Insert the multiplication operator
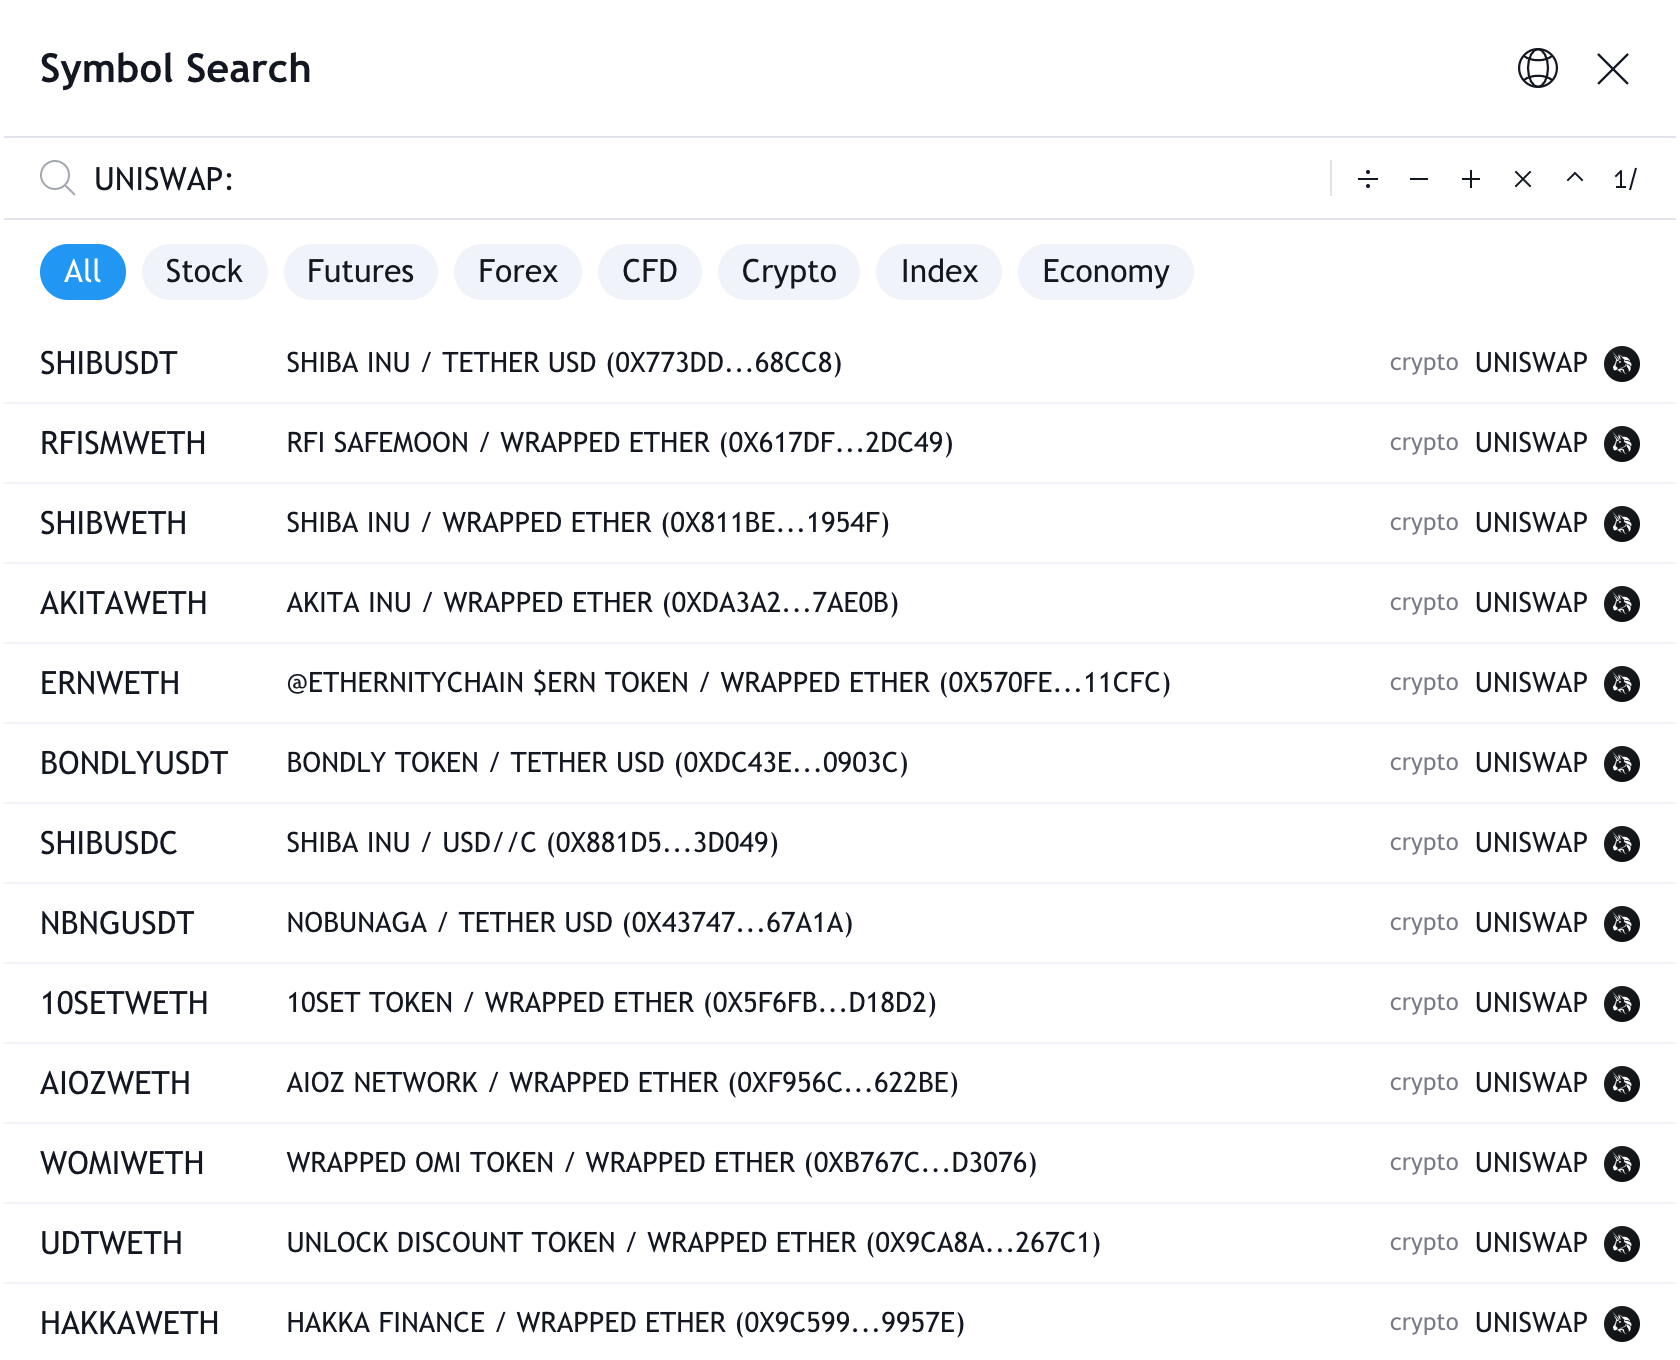The image size is (1680, 1360). click(x=1523, y=179)
